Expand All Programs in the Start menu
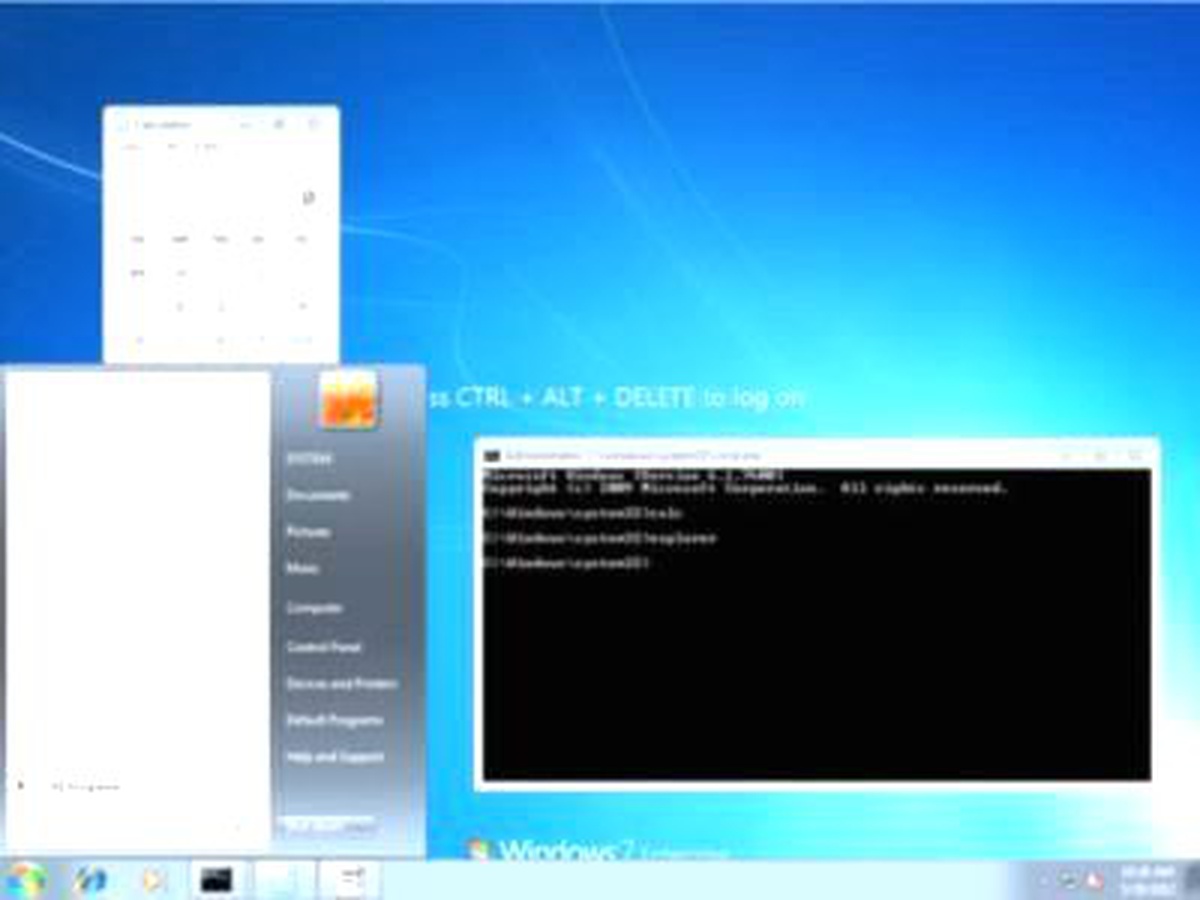 pos(85,787)
